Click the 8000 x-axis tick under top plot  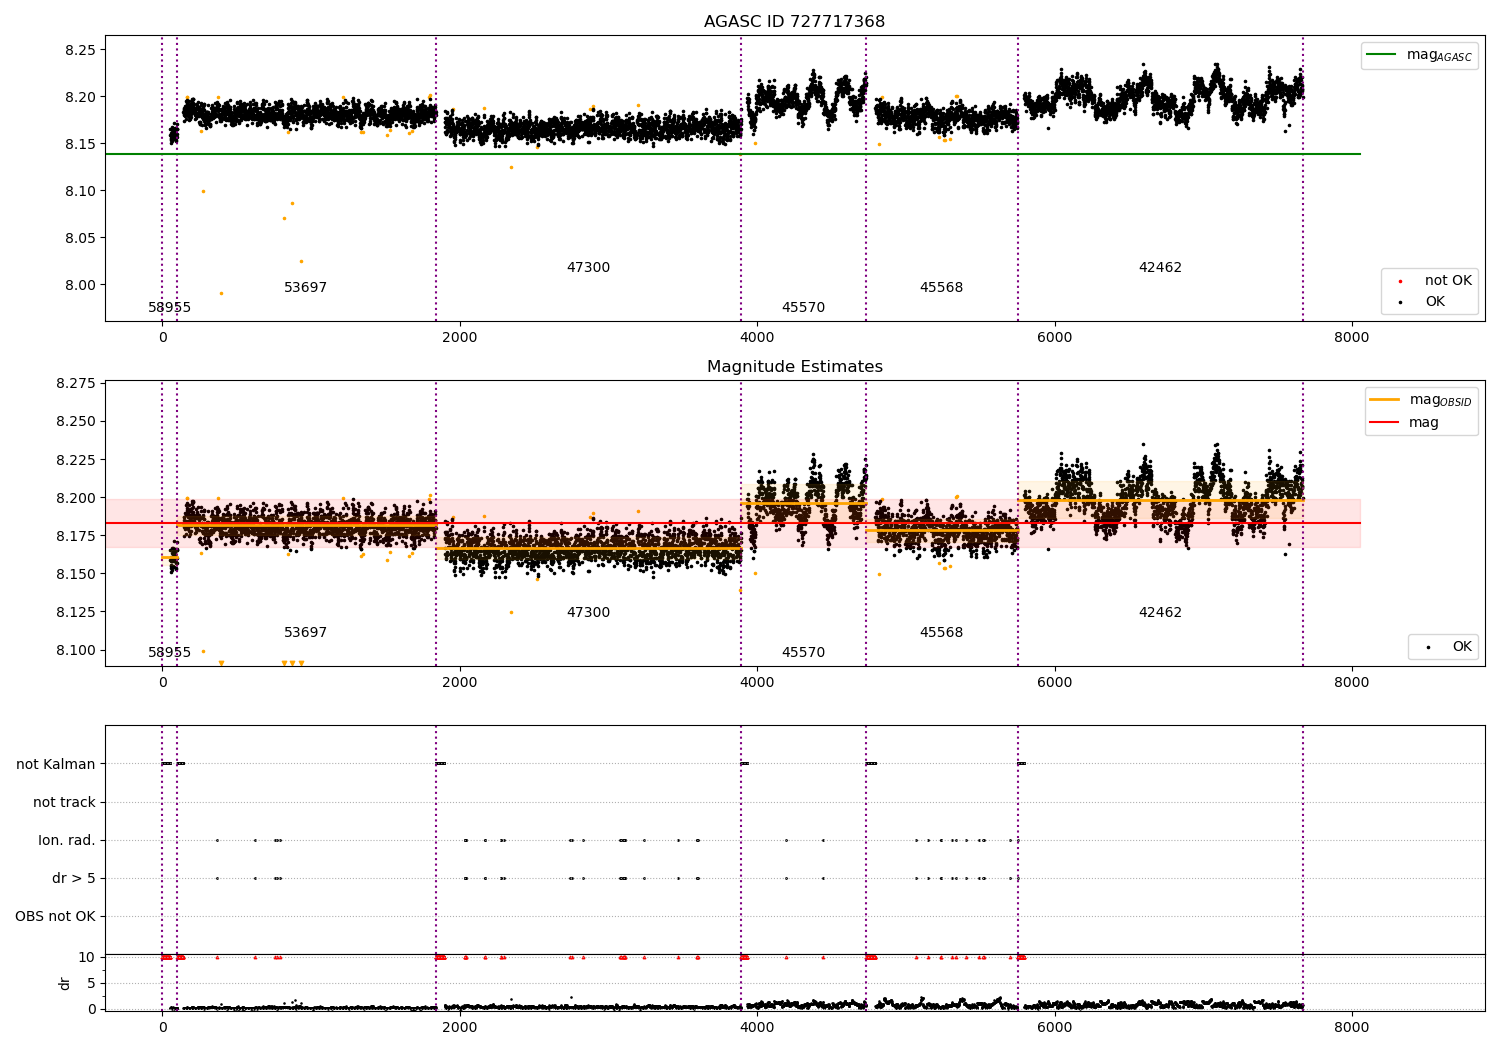tap(1351, 337)
